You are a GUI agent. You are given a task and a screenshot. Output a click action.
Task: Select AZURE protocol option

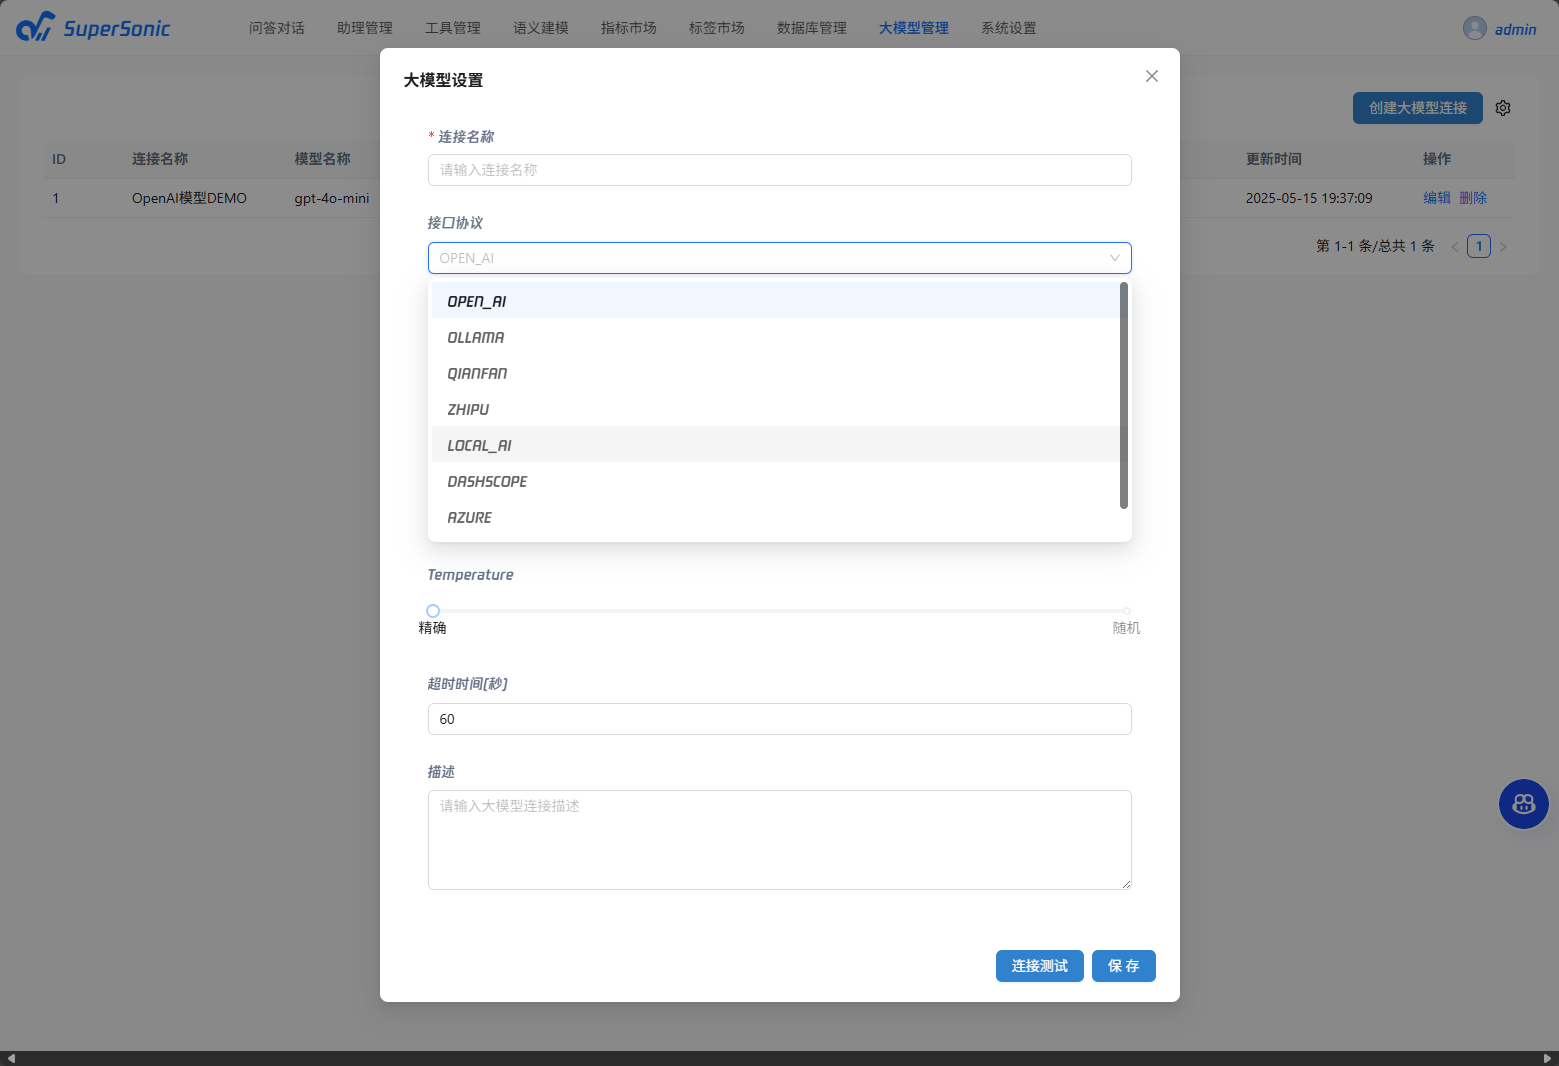click(775, 517)
